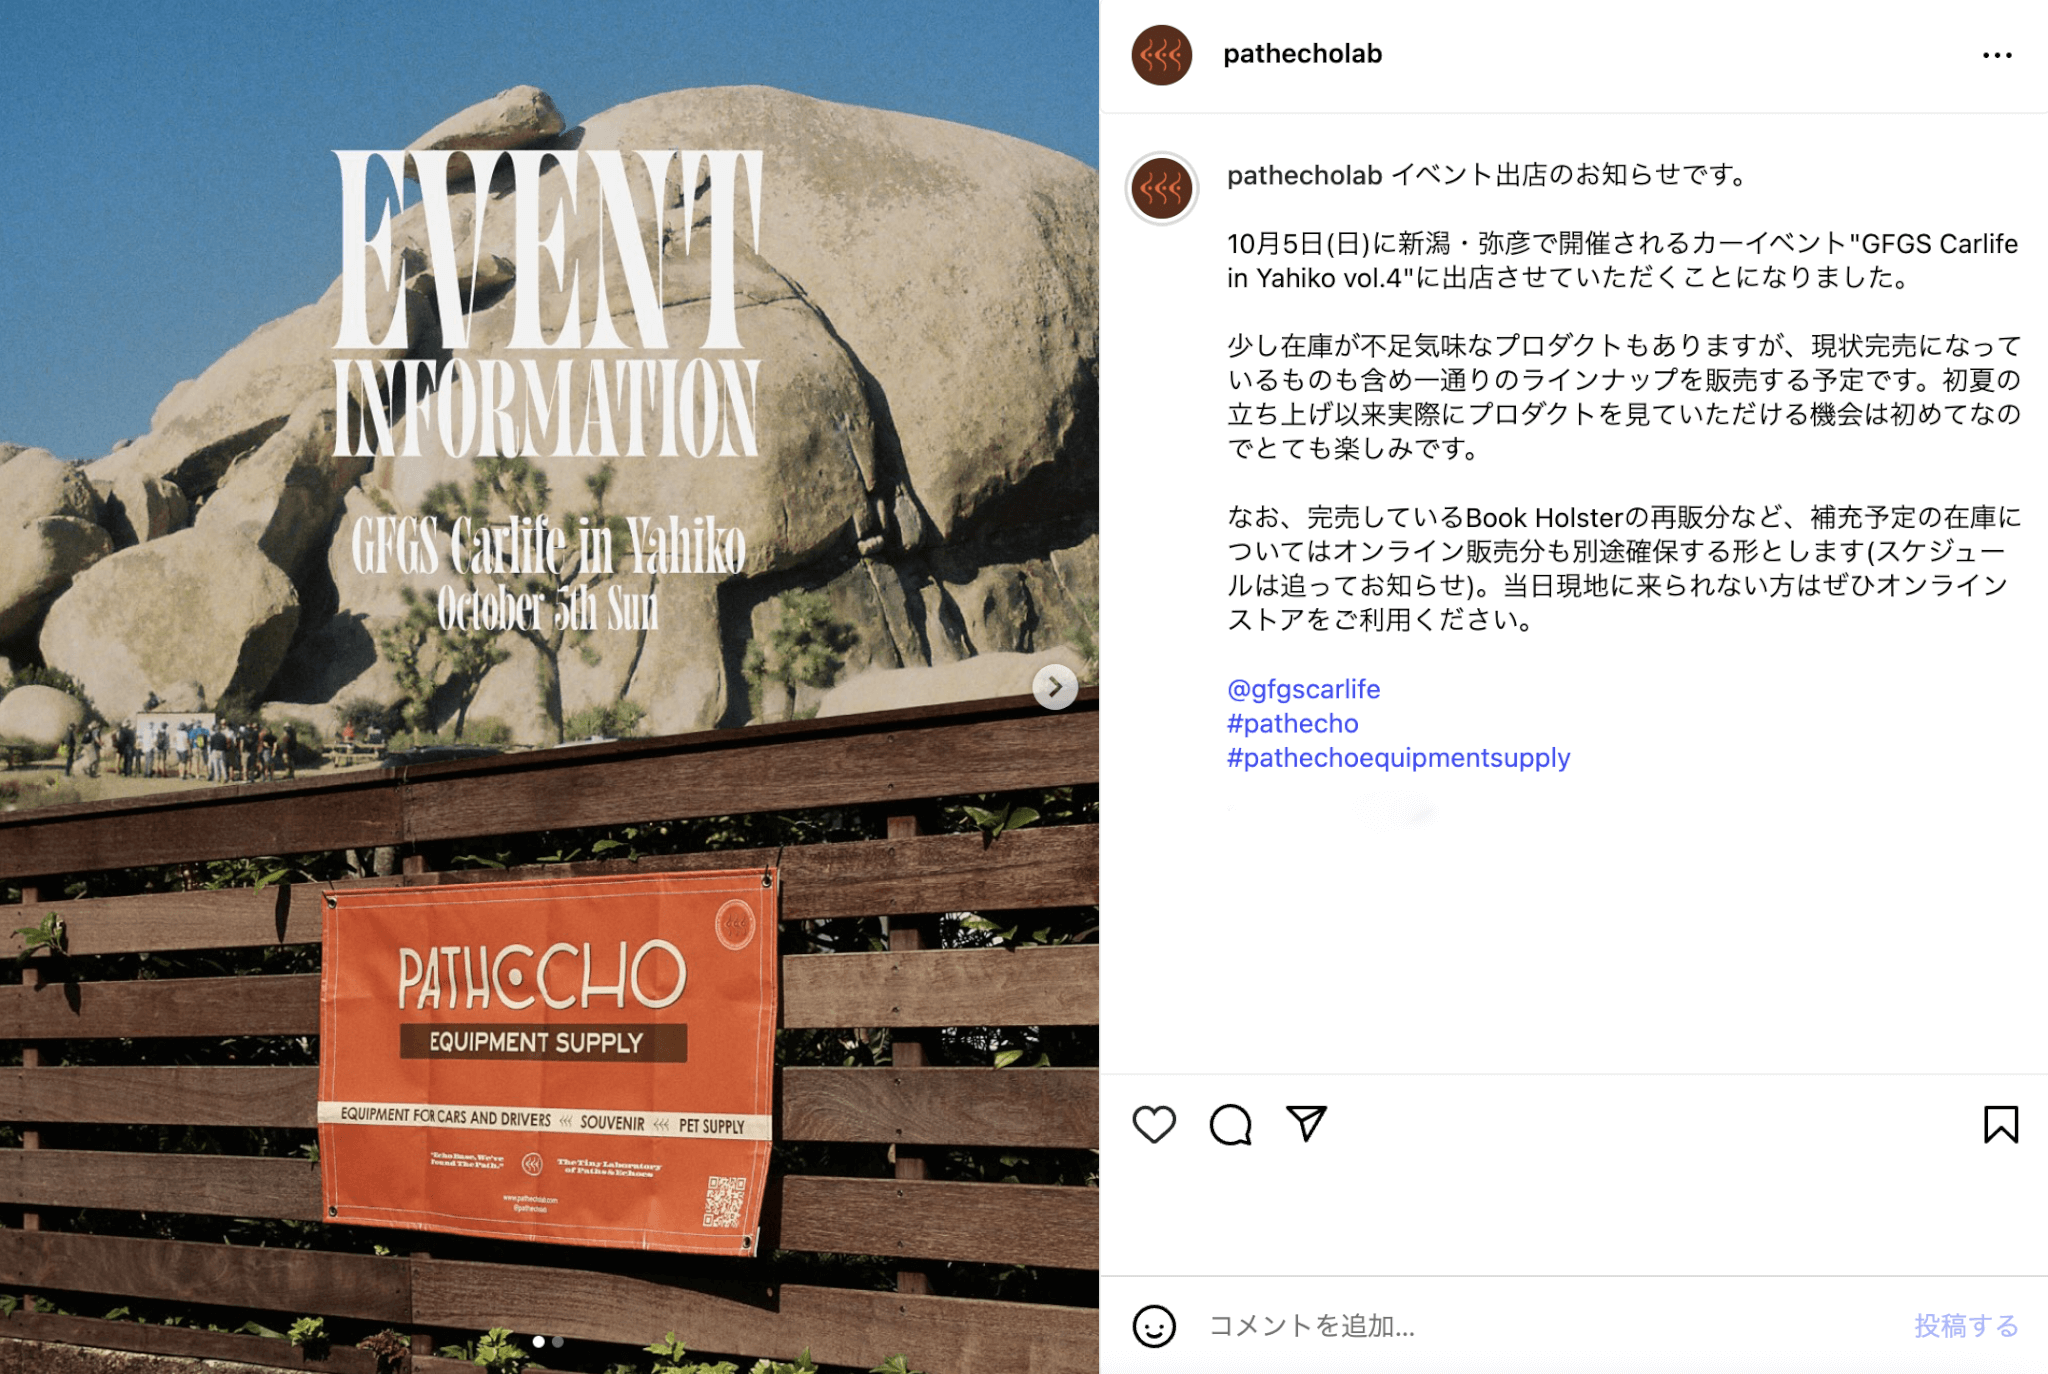Click the orange Pathecho banner in photo
The width and height of the screenshot is (2048, 1374).
(548, 1062)
